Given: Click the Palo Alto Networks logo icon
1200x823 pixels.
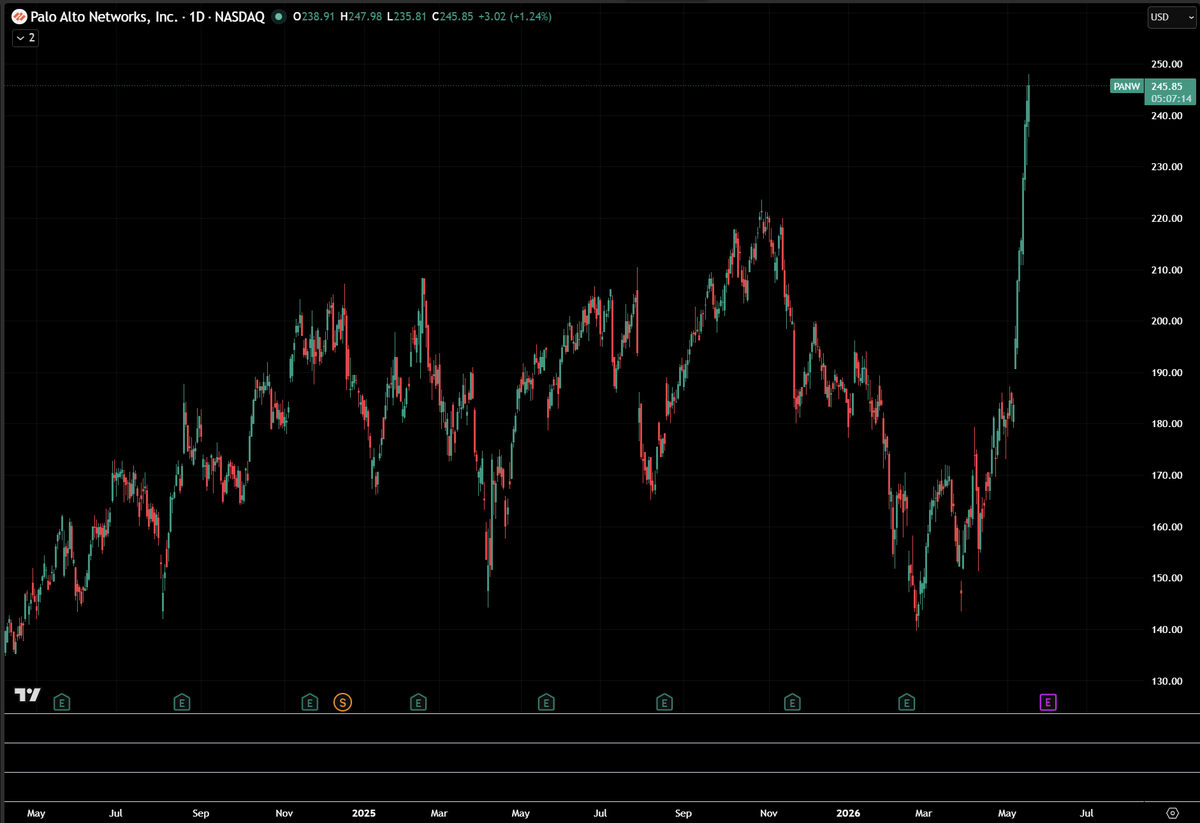Looking at the screenshot, I should click(19, 17).
